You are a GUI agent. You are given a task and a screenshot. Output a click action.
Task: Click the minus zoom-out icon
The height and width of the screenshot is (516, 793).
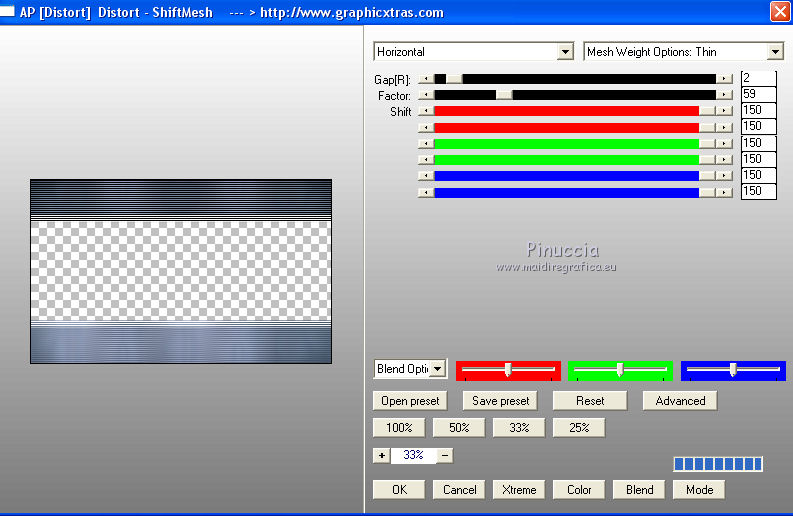(445, 455)
